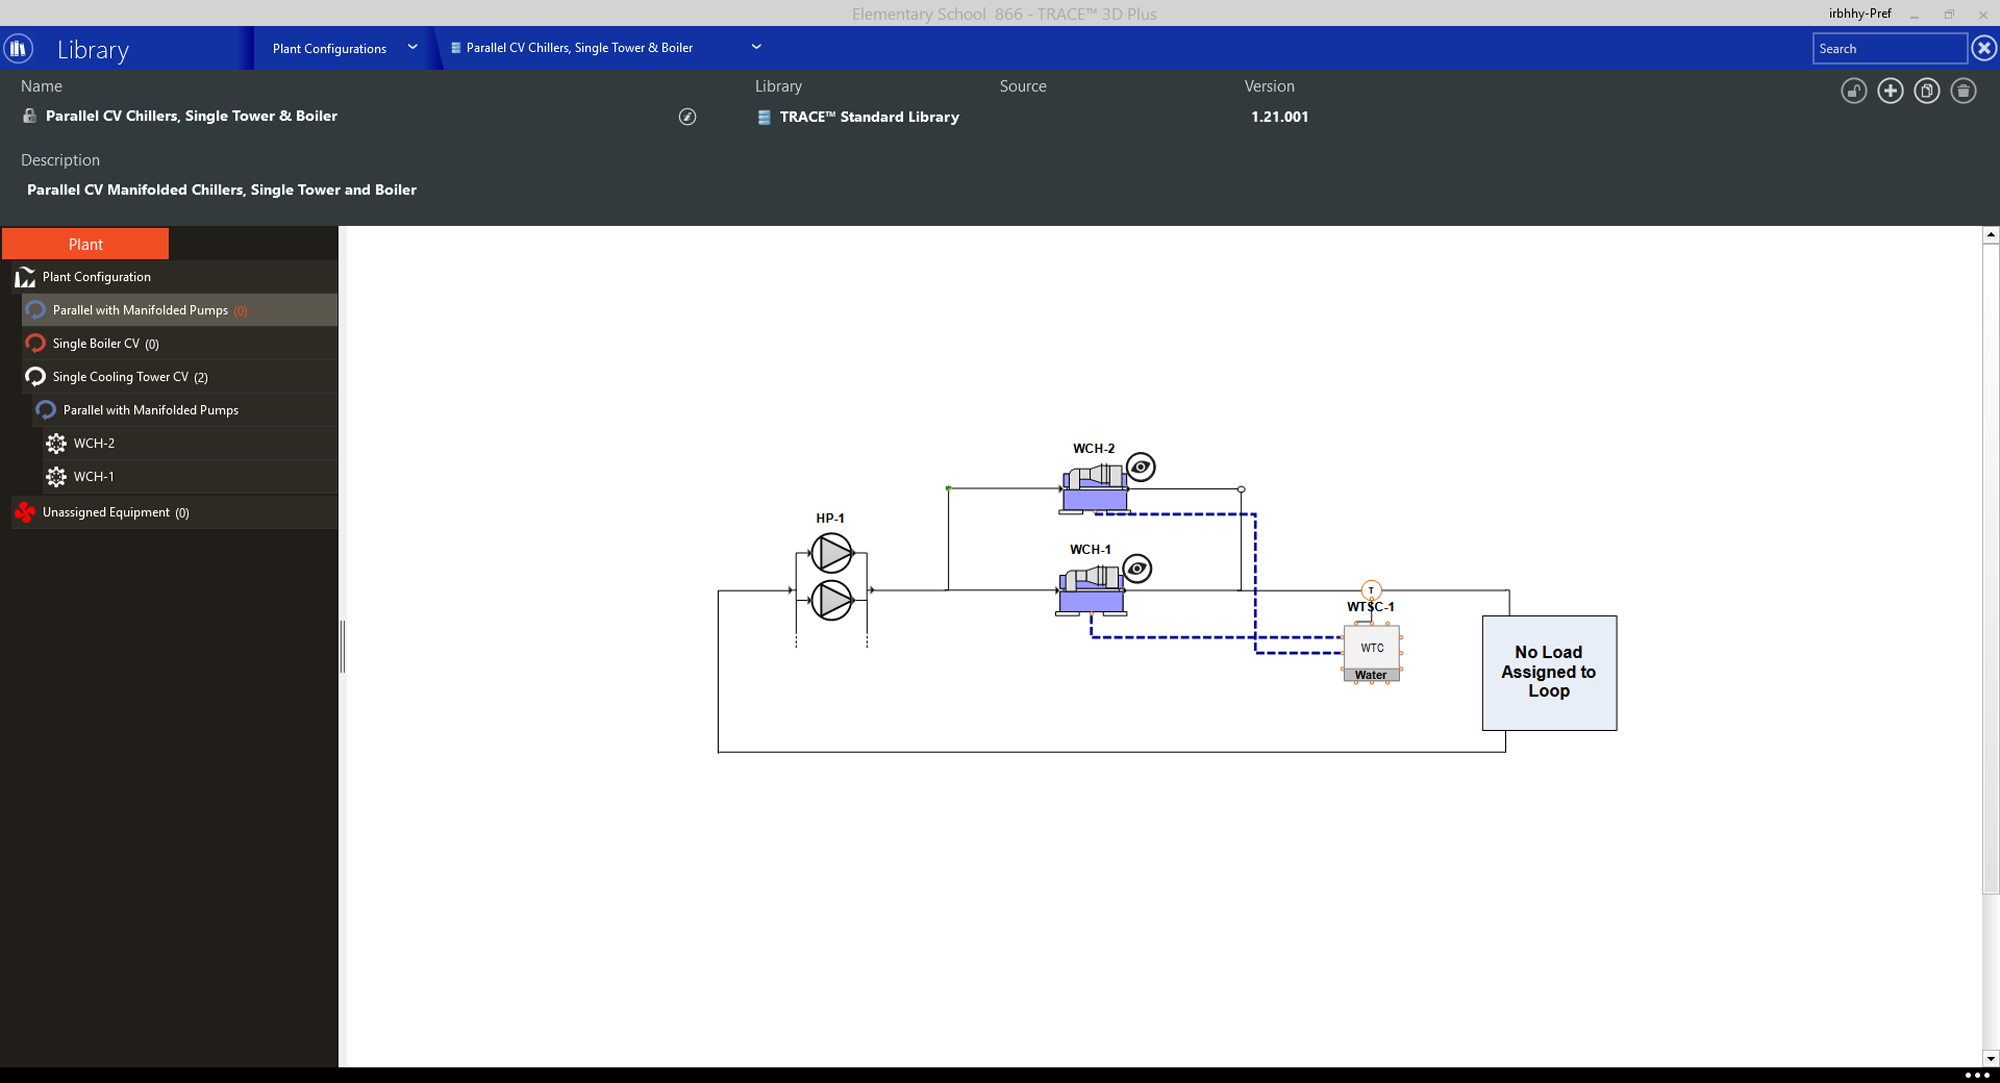Click the Library books icon
Viewport: 2000px width, 1083px height.
click(18, 48)
